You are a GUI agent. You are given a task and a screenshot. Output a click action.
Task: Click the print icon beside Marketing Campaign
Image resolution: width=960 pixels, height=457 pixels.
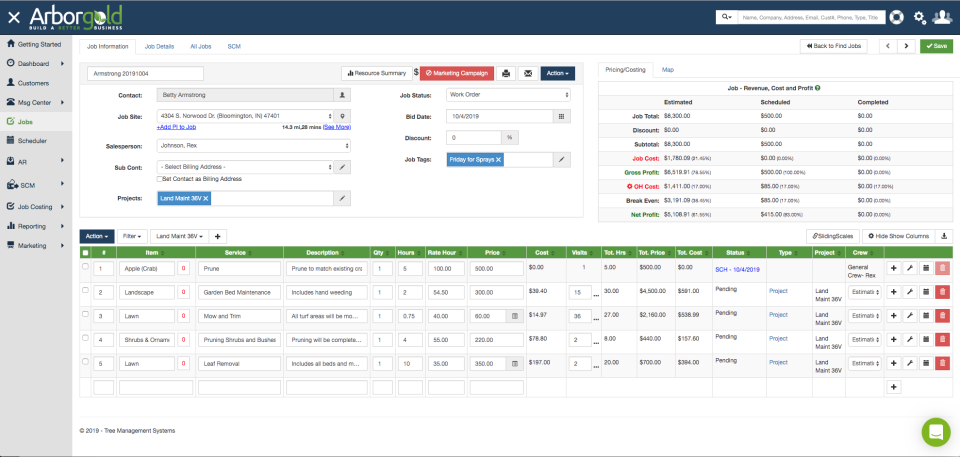click(506, 73)
